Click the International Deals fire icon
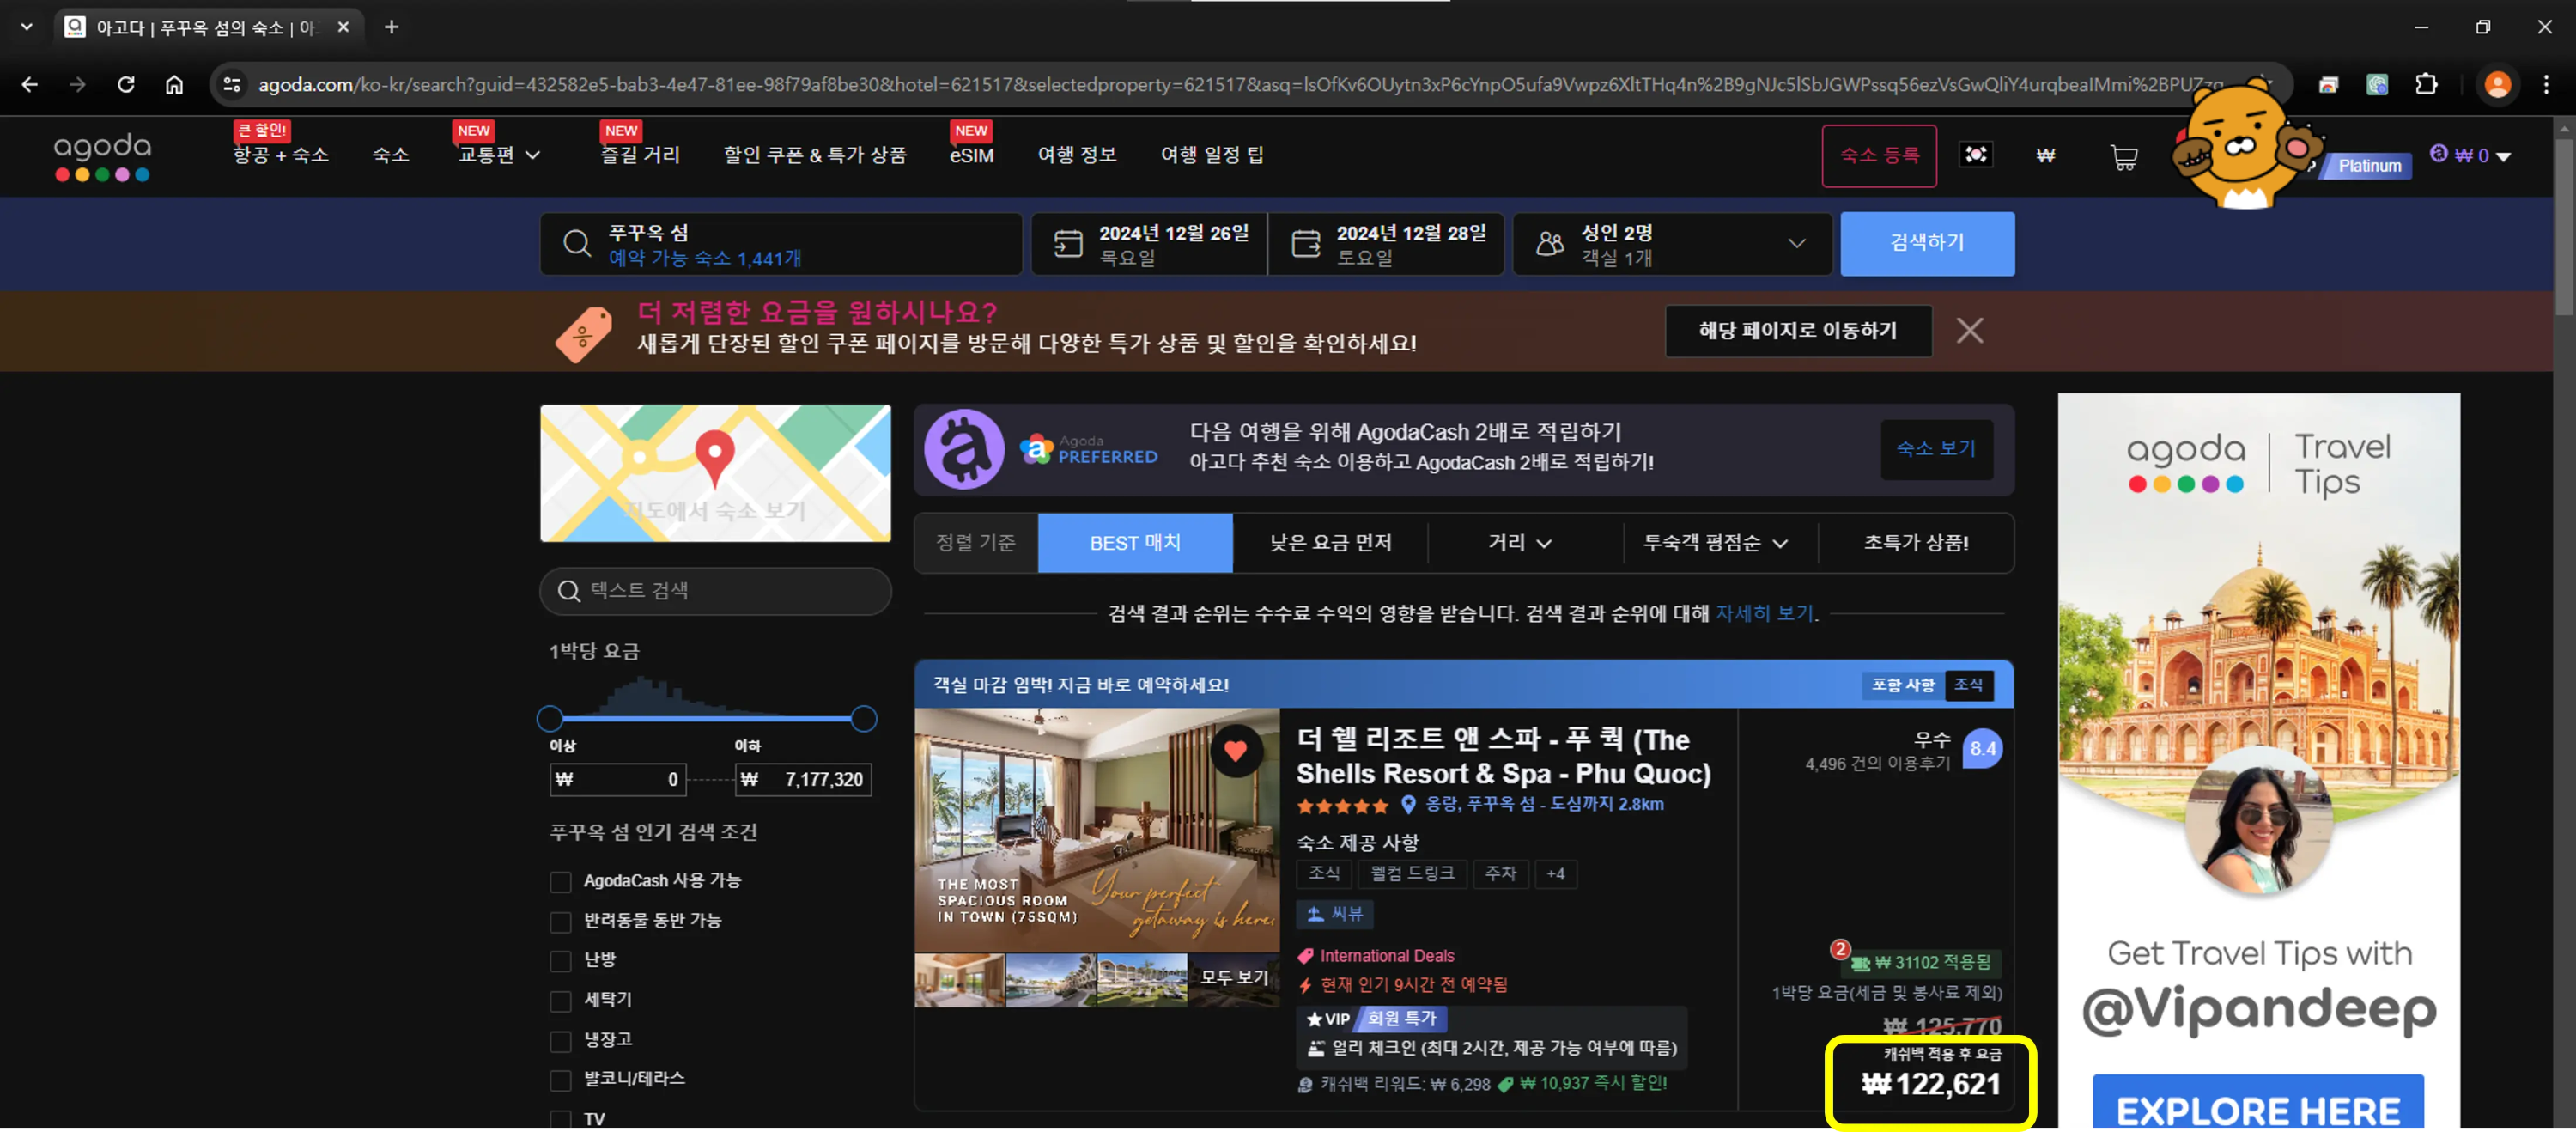The image size is (2576, 1132). [x=1304, y=954]
